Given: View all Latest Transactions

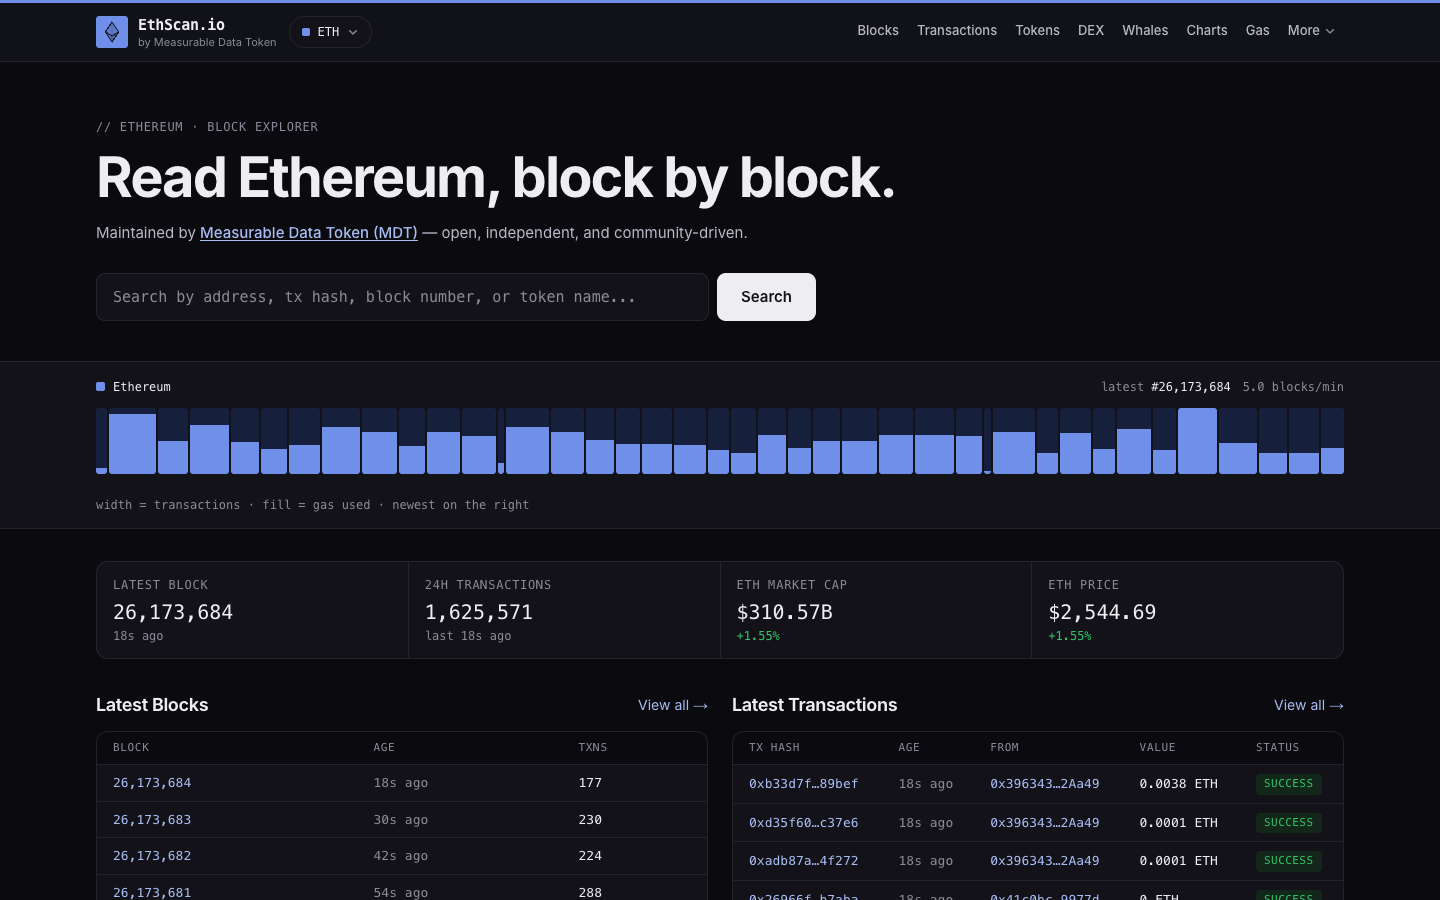Looking at the screenshot, I should tap(1309, 705).
